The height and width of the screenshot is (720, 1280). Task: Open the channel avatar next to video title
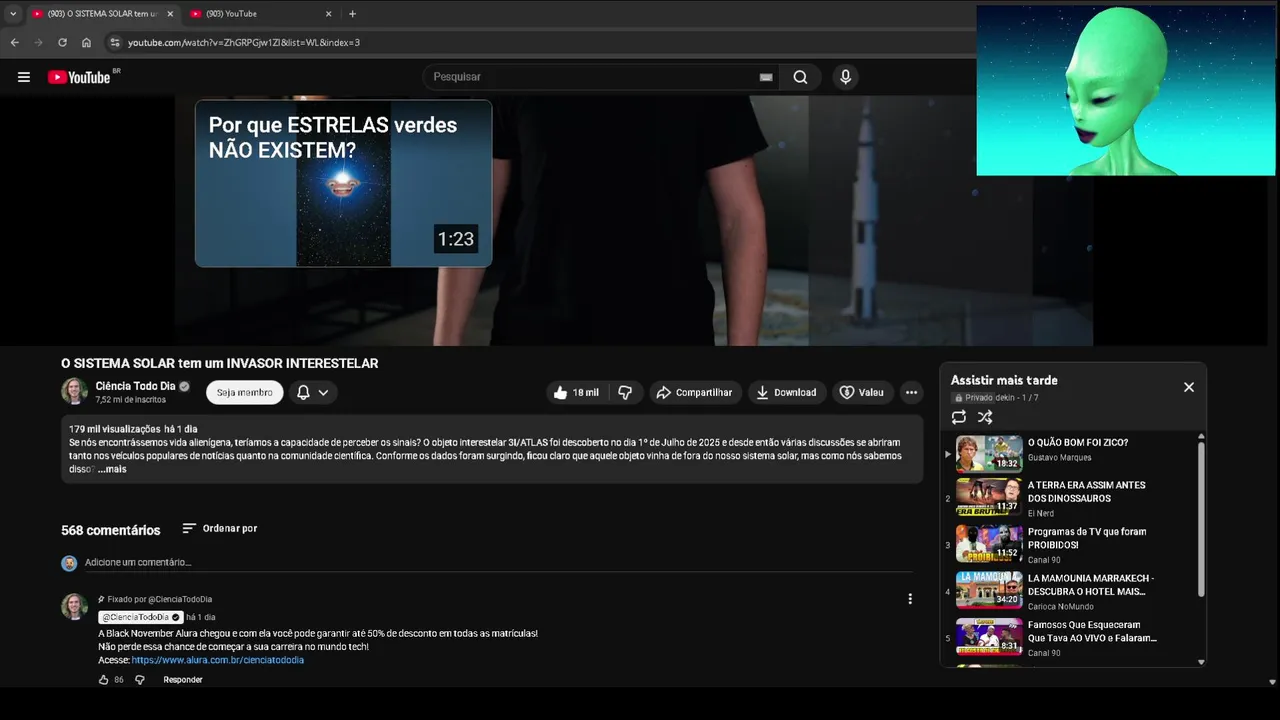pos(74,392)
